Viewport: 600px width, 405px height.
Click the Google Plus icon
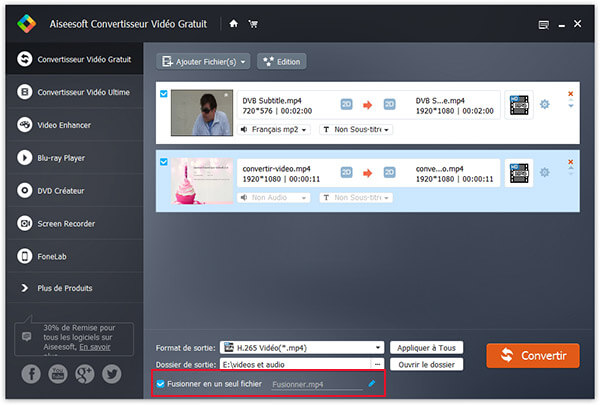coord(84,373)
